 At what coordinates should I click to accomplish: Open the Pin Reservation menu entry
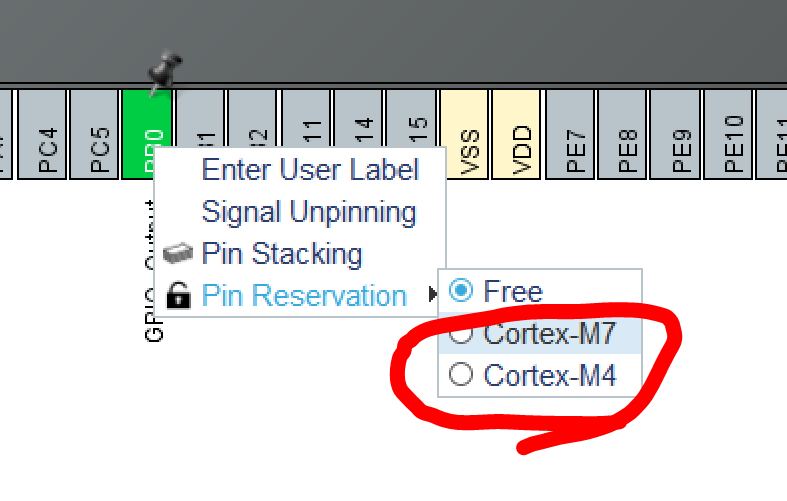click(x=303, y=296)
